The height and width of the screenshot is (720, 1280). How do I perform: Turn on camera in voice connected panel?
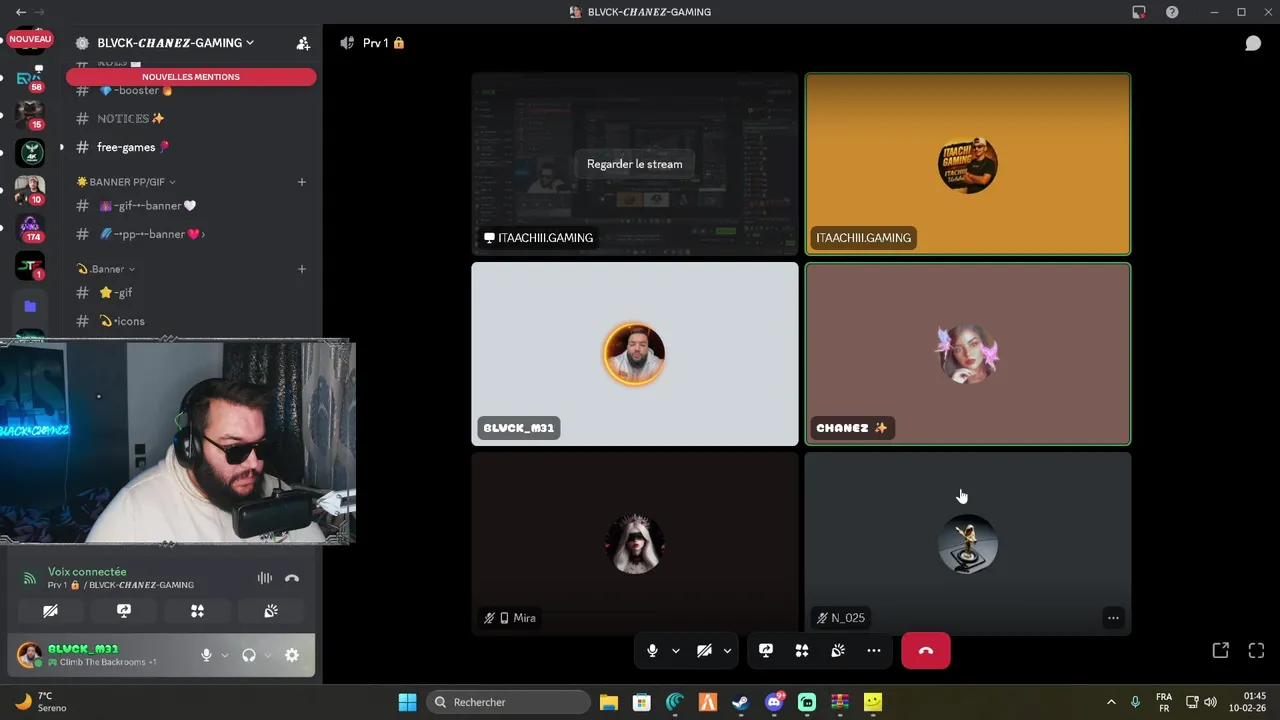tap(50, 611)
